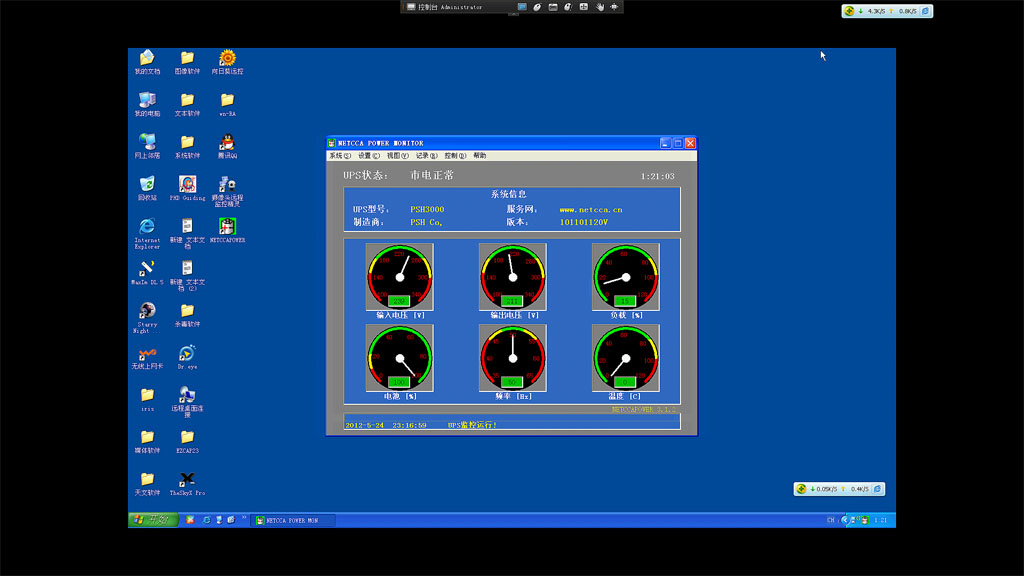Click the UPS监控运行 status bar message
Image resolution: width=1024 pixels, height=576 pixels.
pos(472,425)
